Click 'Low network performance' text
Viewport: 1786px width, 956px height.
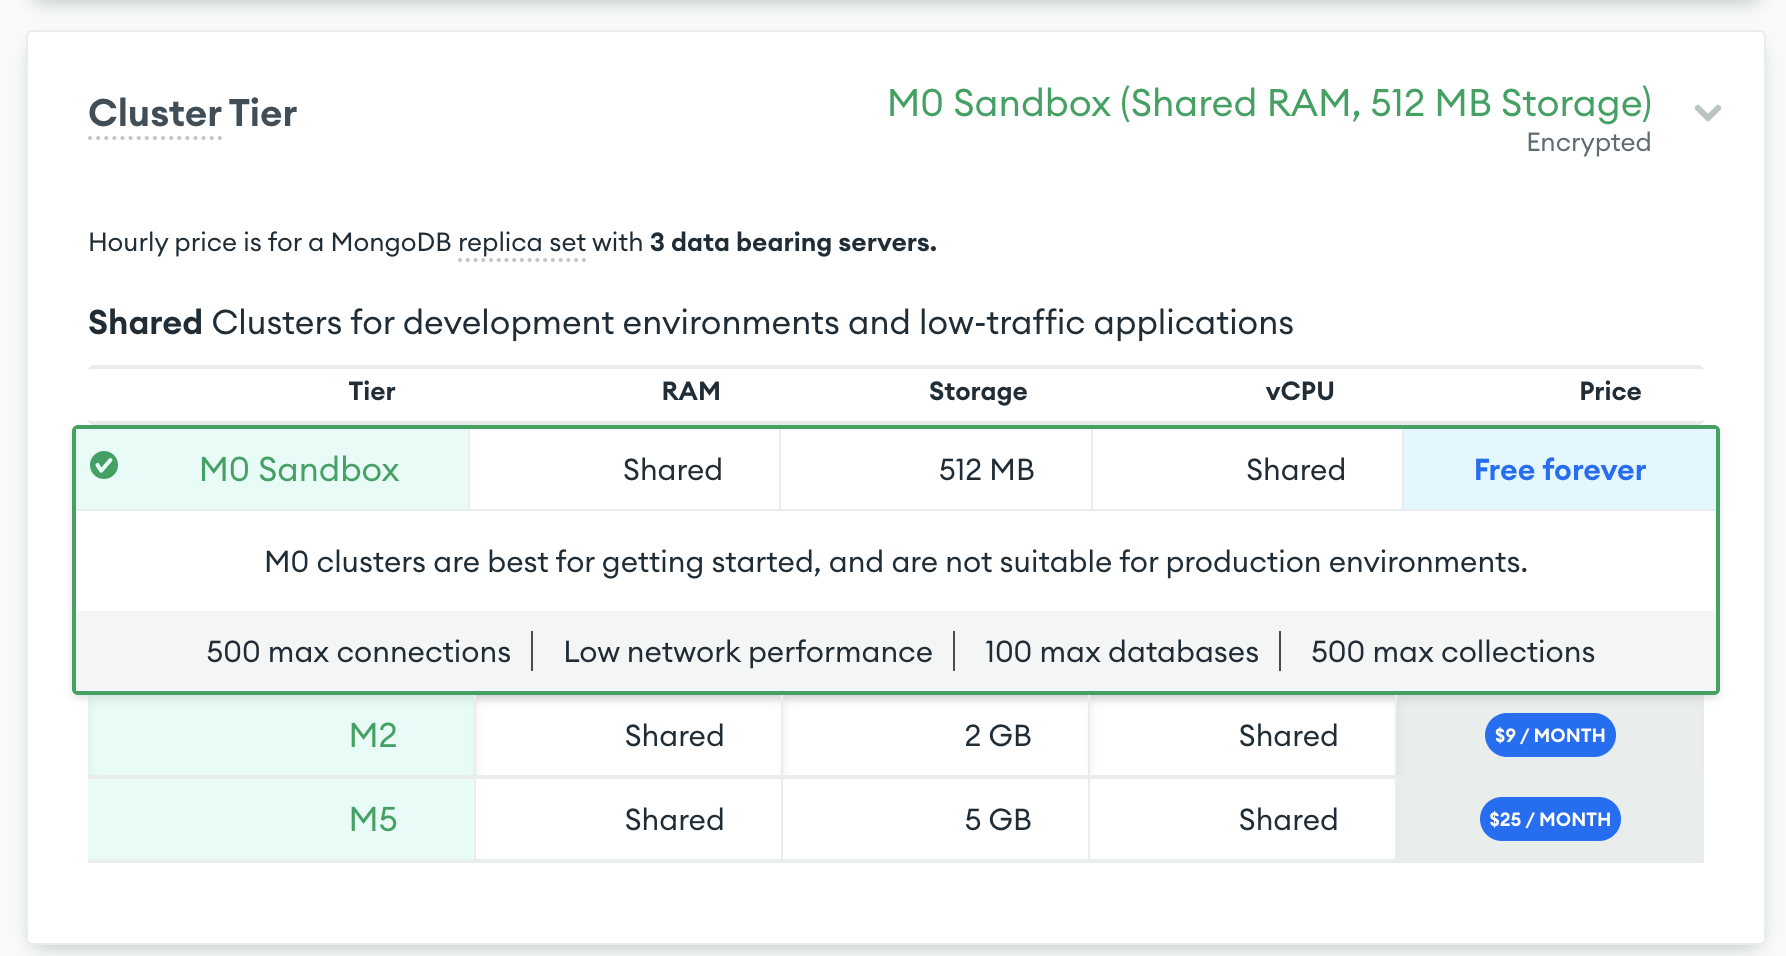748,652
